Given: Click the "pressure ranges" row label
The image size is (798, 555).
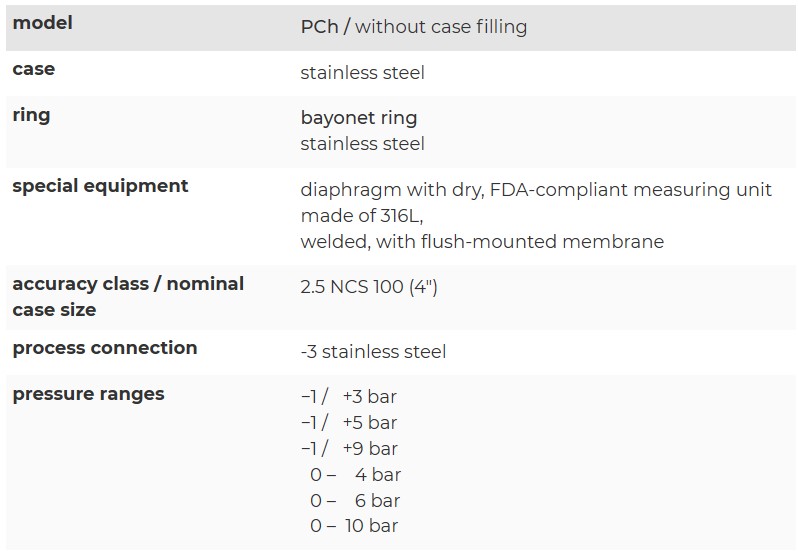Looking at the screenshot, I should tap(88, 394).
